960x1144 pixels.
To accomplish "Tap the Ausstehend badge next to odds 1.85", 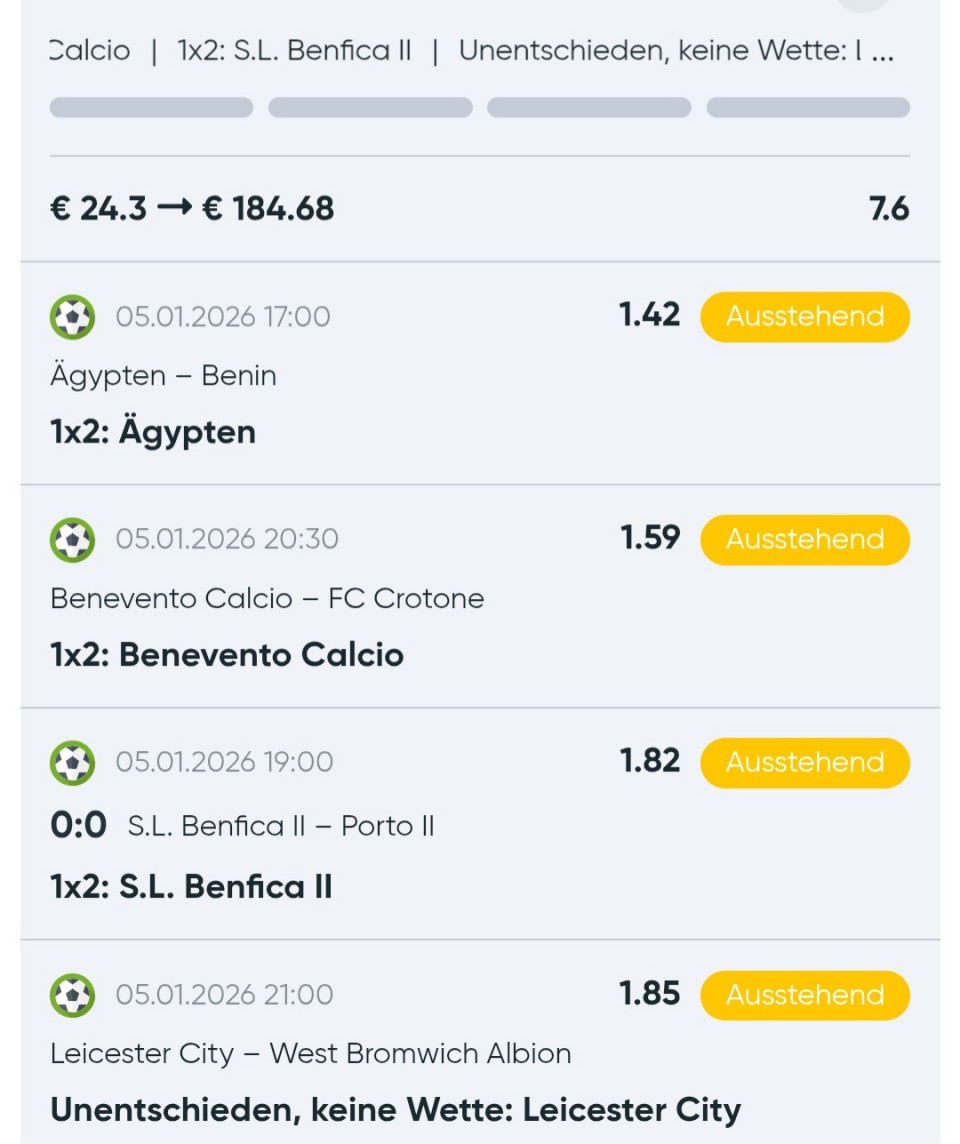I will coord(805,996).
